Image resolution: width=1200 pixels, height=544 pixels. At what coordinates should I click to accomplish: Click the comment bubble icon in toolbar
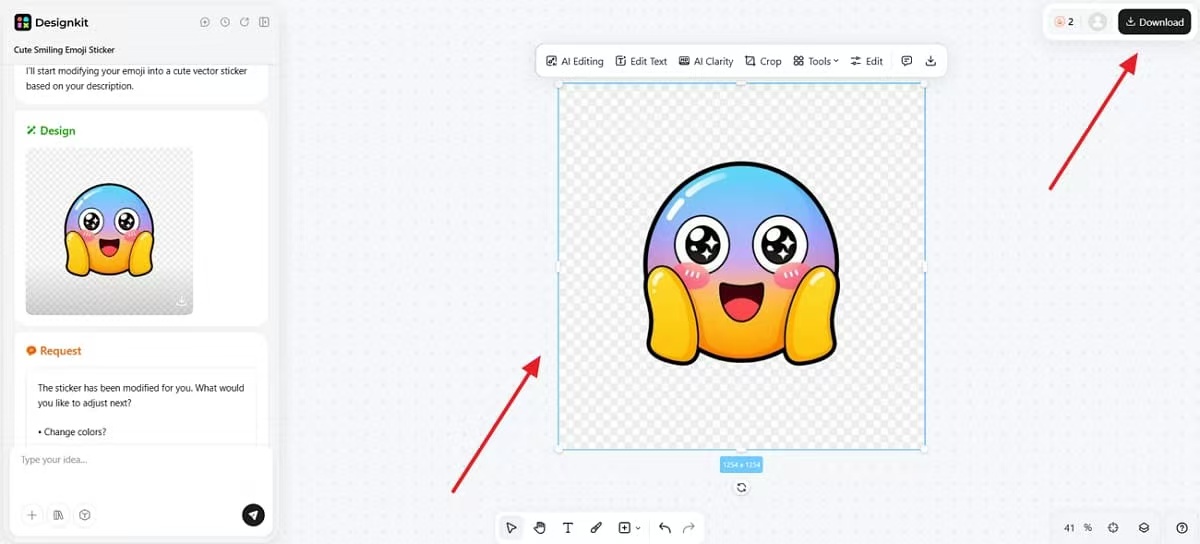907,61
